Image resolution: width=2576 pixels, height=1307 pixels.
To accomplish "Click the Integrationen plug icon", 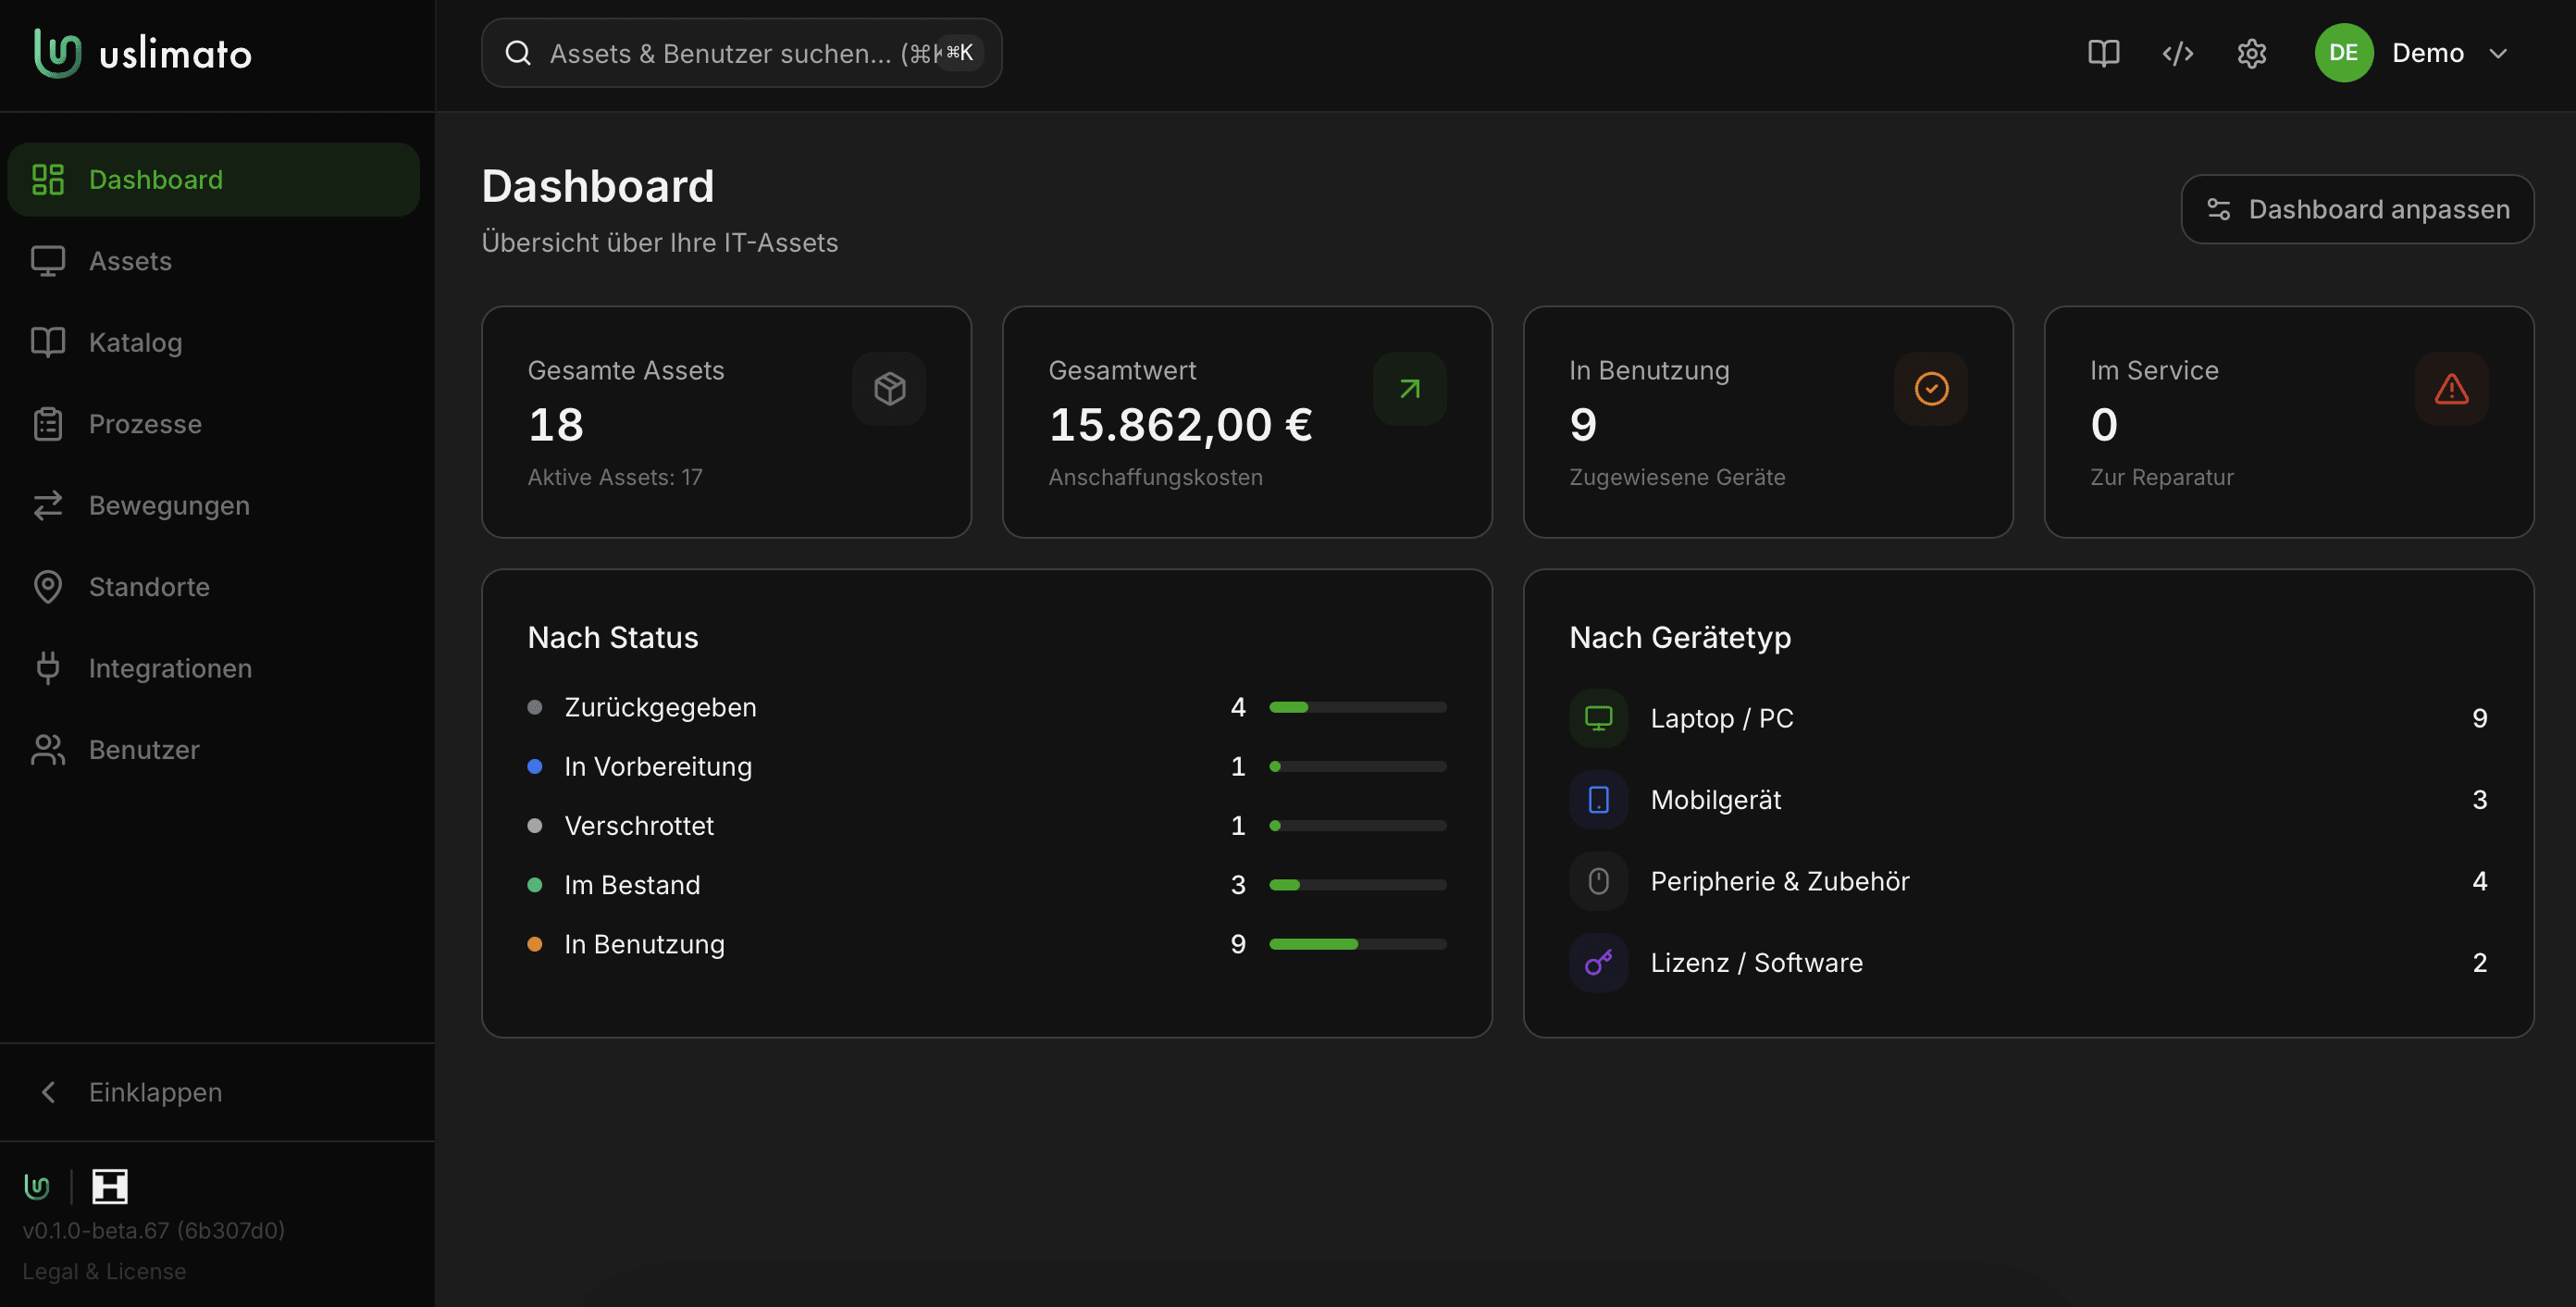I will [48, 668].
